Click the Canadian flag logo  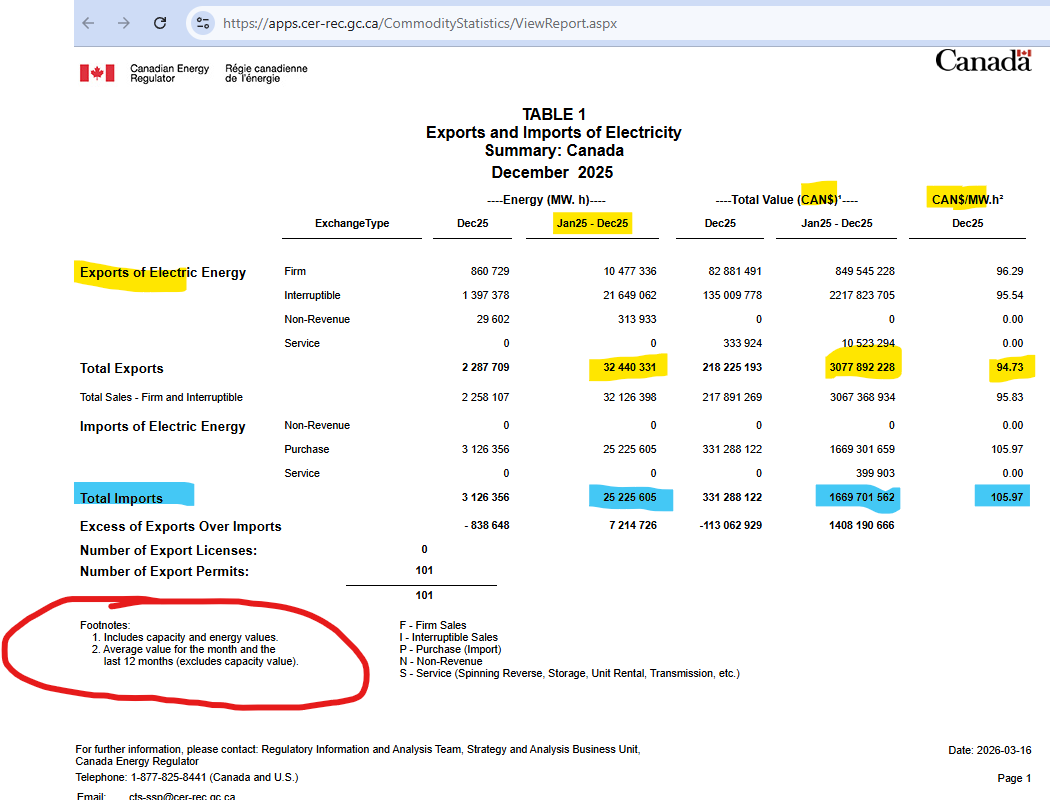[x=97, y=73]
